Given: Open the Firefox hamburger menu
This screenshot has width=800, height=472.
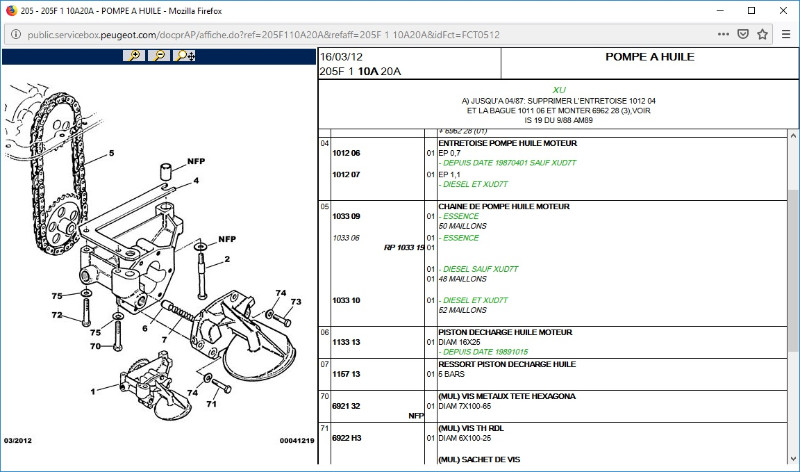Looking at the screenshot, I should 786,34.
